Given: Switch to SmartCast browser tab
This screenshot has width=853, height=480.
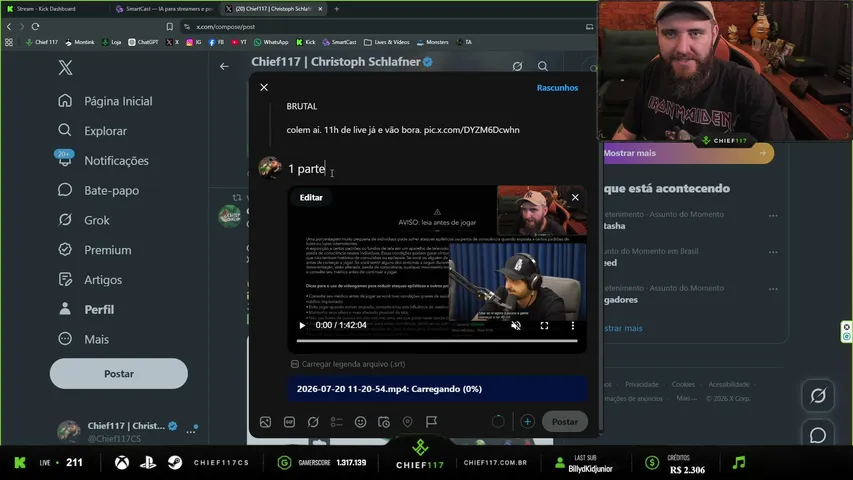Looking at the screenshot, I should (x=164, y=9).
